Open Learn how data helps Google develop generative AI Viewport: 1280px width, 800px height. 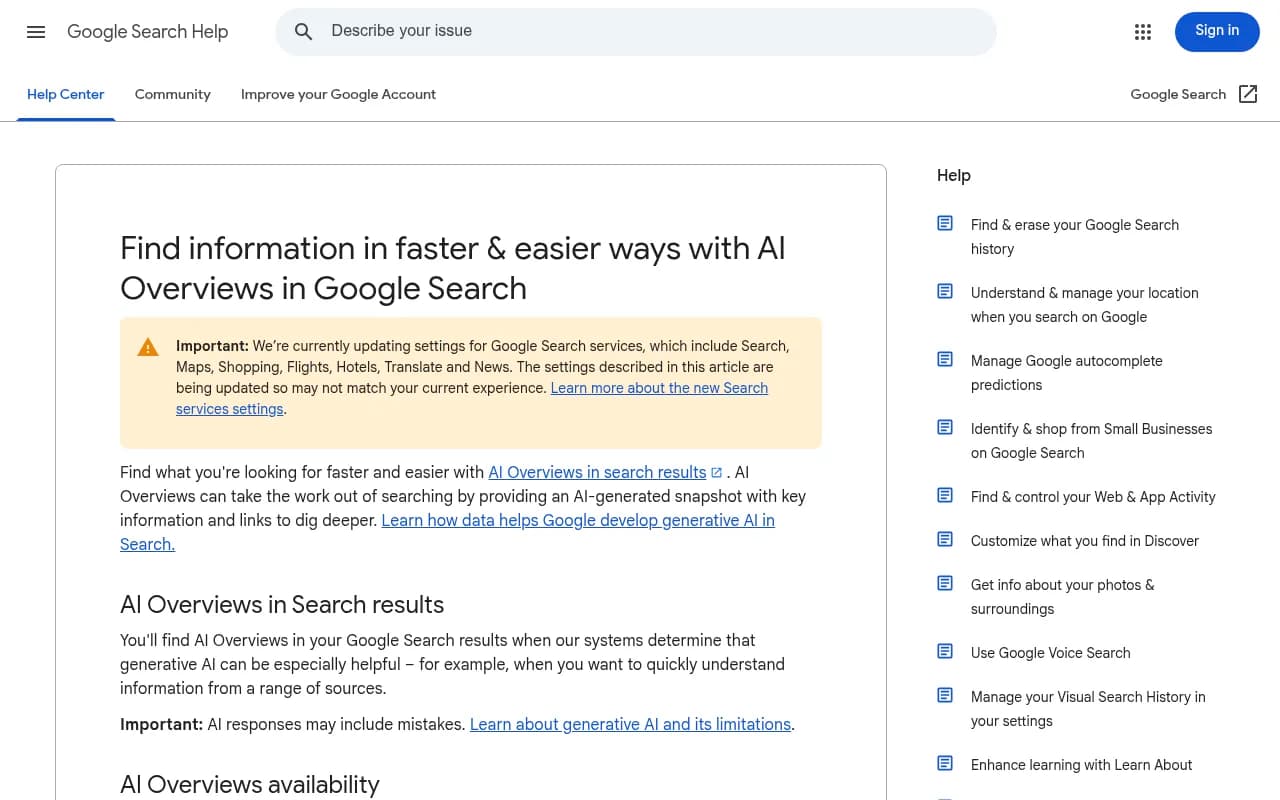click(448, 532)
